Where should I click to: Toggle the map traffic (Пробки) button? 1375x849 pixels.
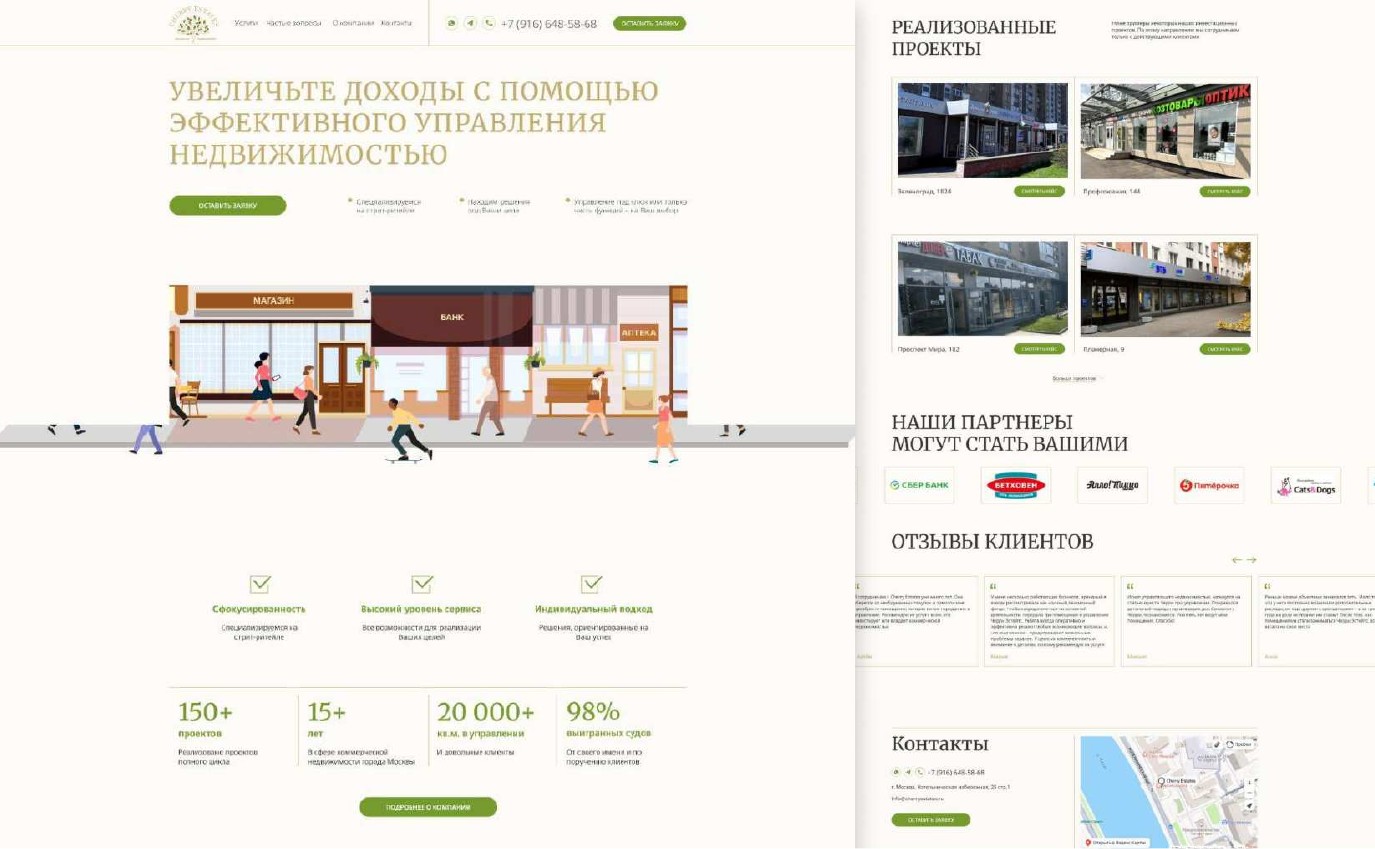click(x=1240, y=744)
